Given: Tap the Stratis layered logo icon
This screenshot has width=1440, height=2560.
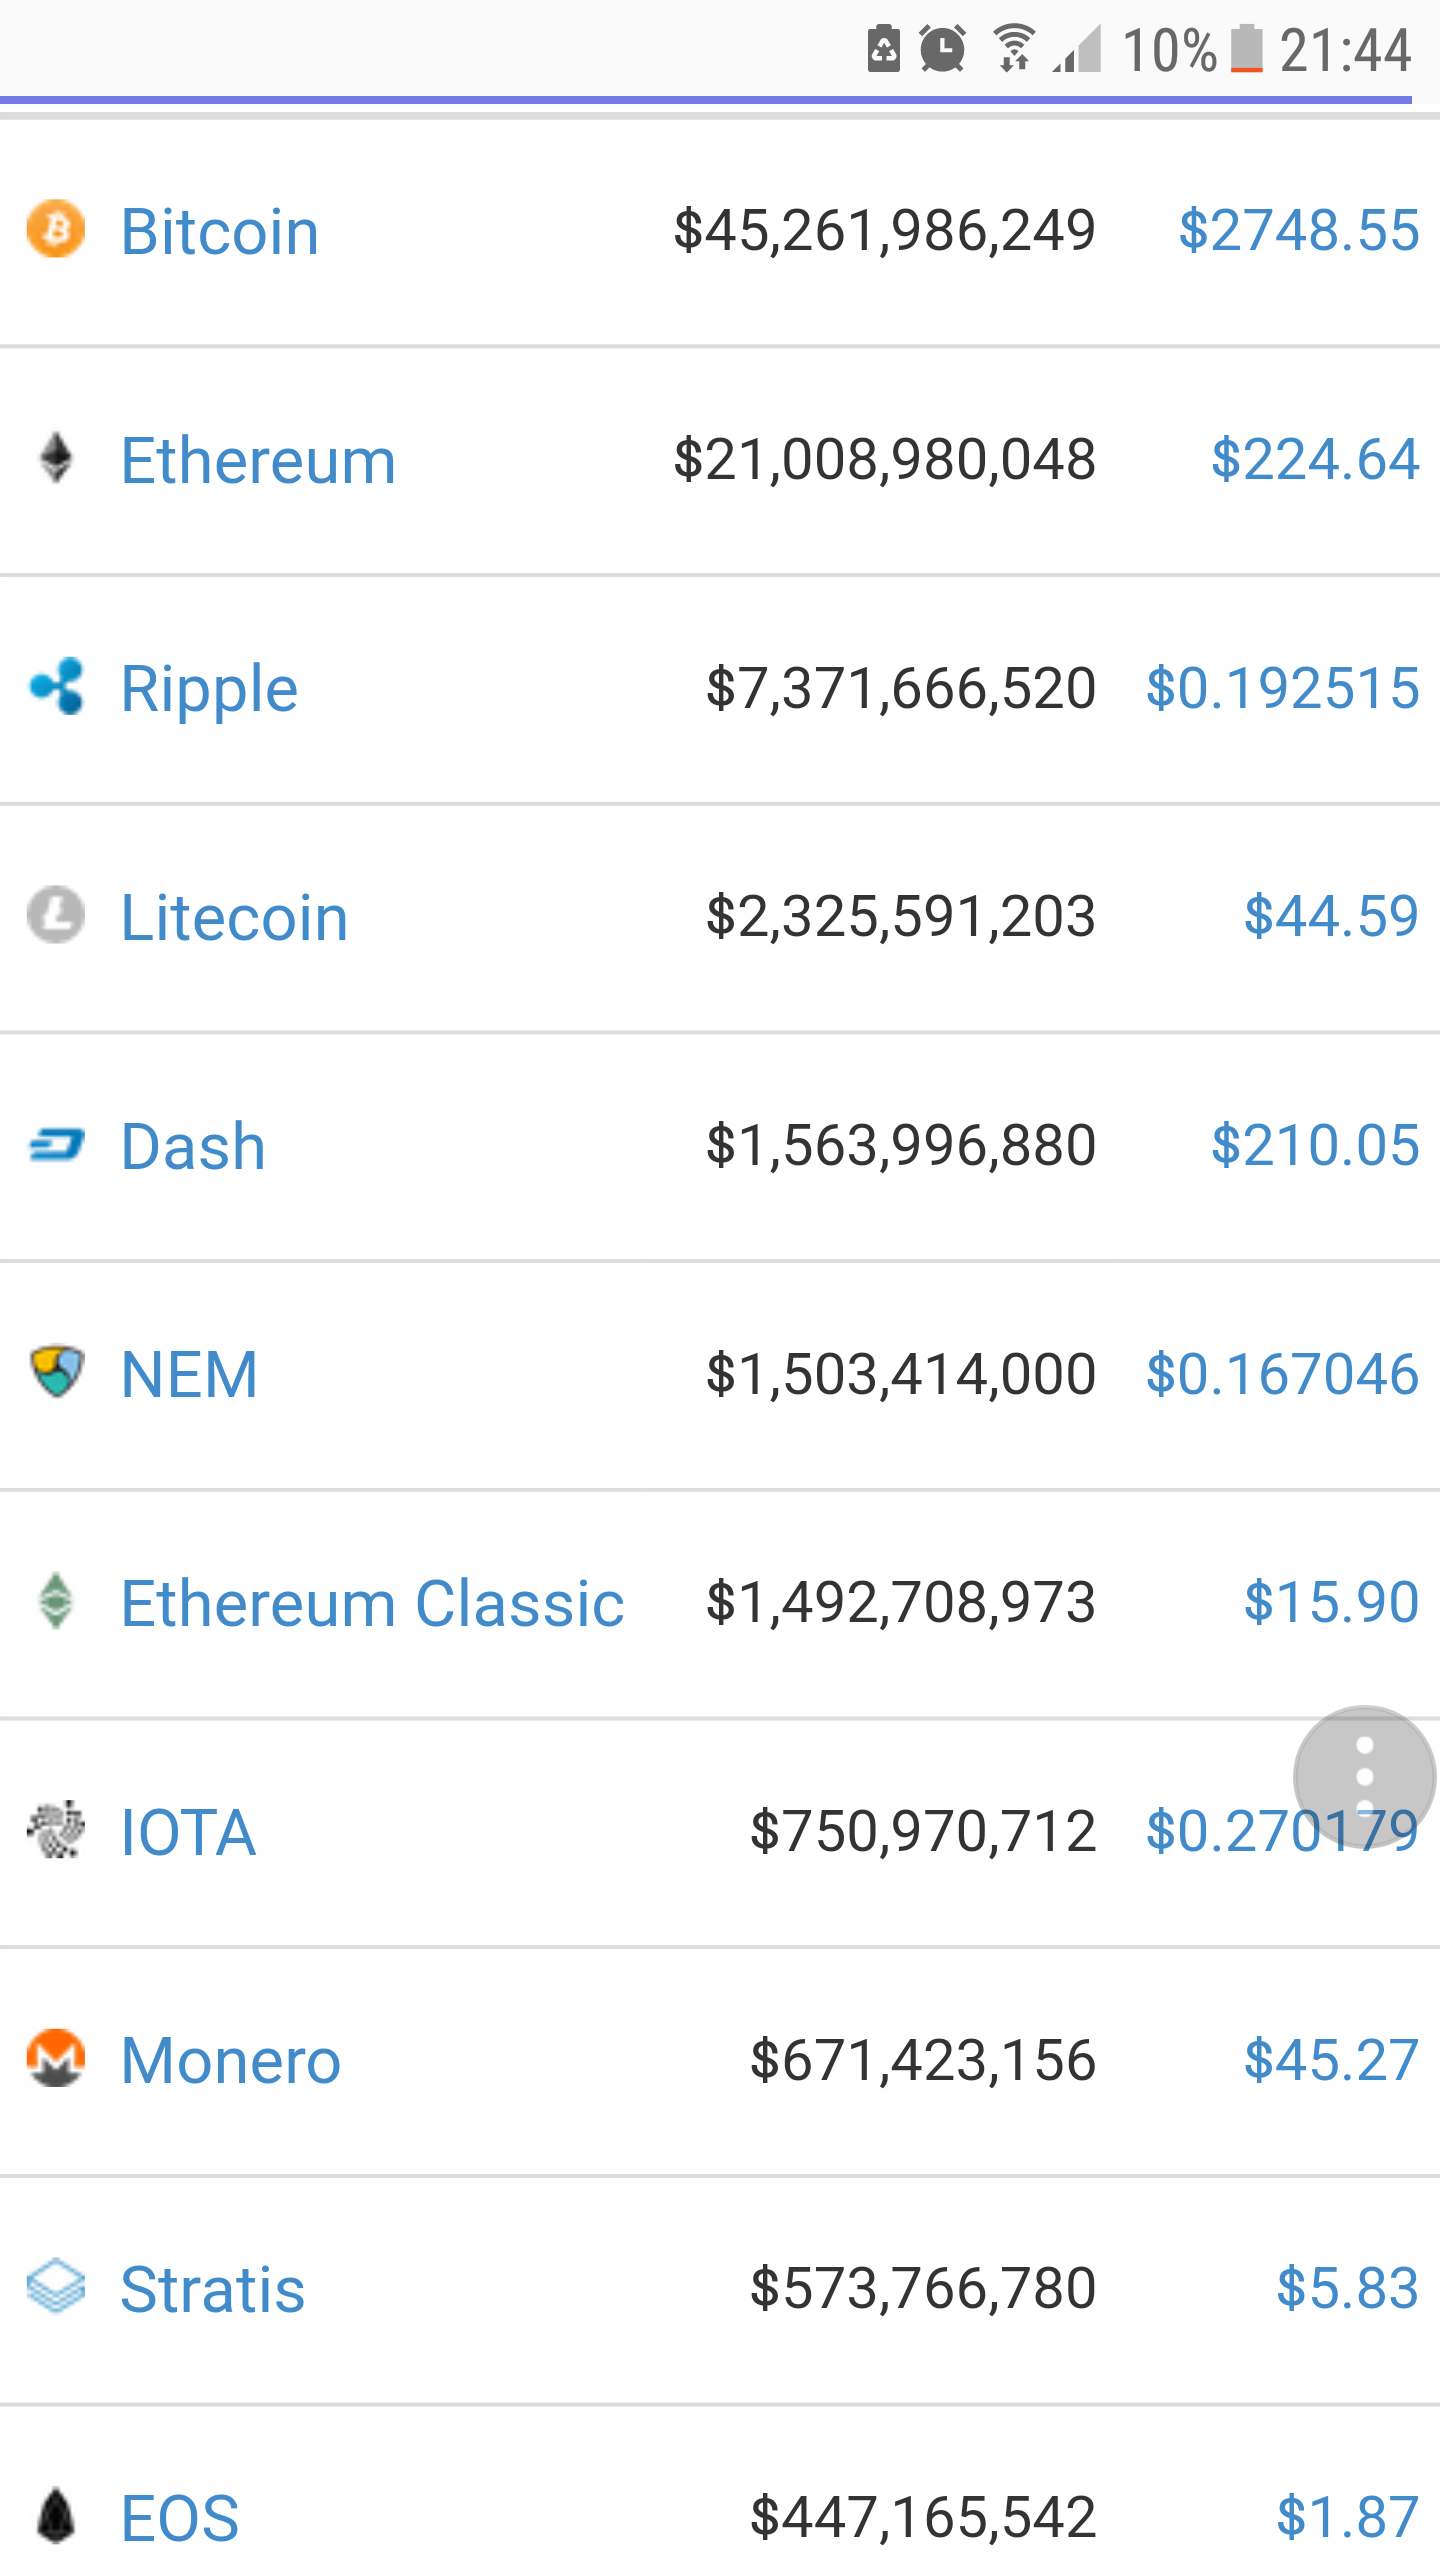Looking at the screenshot, I should coord(56,2288).
